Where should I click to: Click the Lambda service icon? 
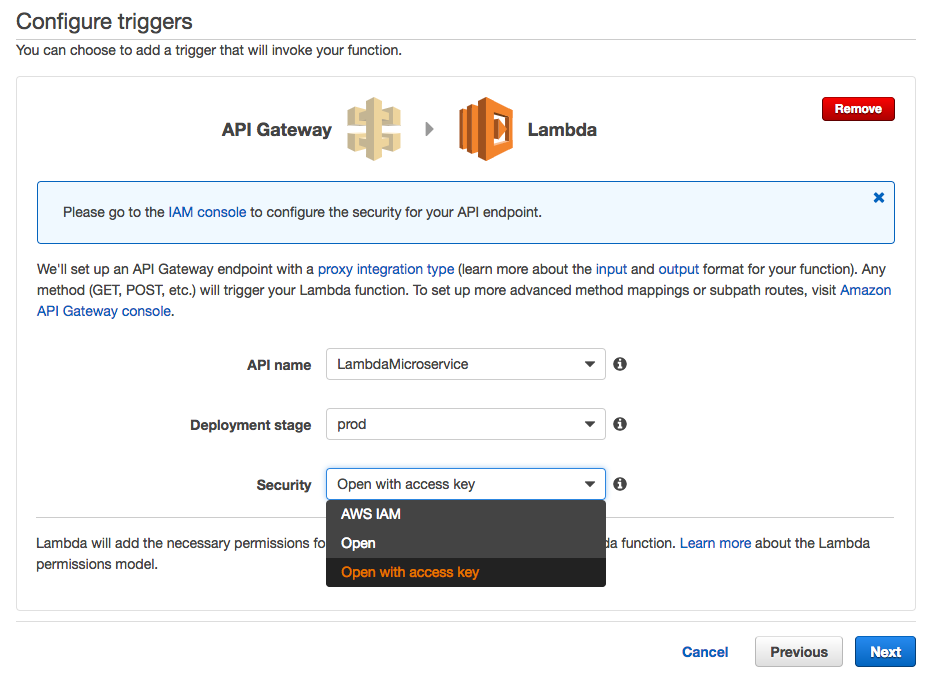click(x=484, y=128)
